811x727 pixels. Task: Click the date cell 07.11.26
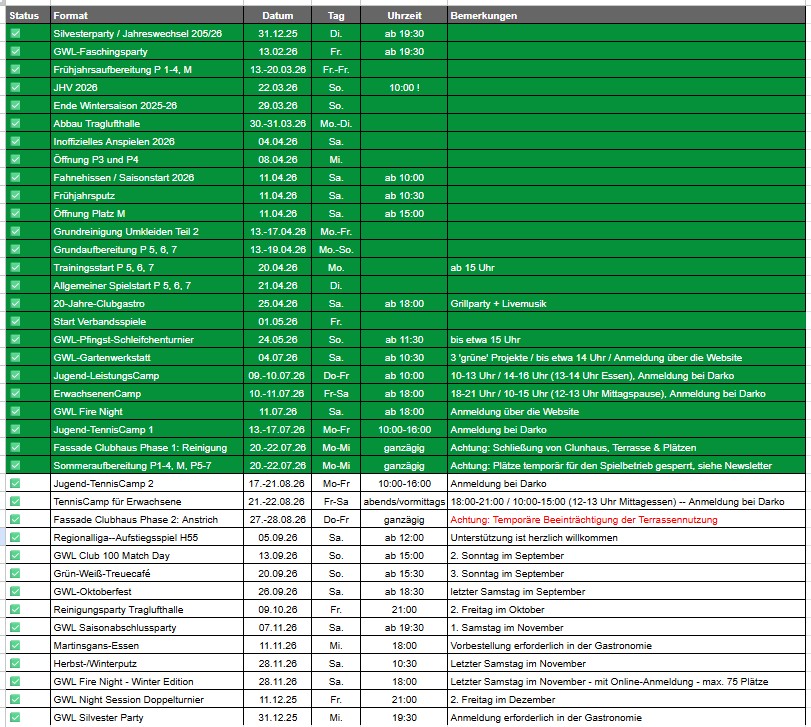278,627
